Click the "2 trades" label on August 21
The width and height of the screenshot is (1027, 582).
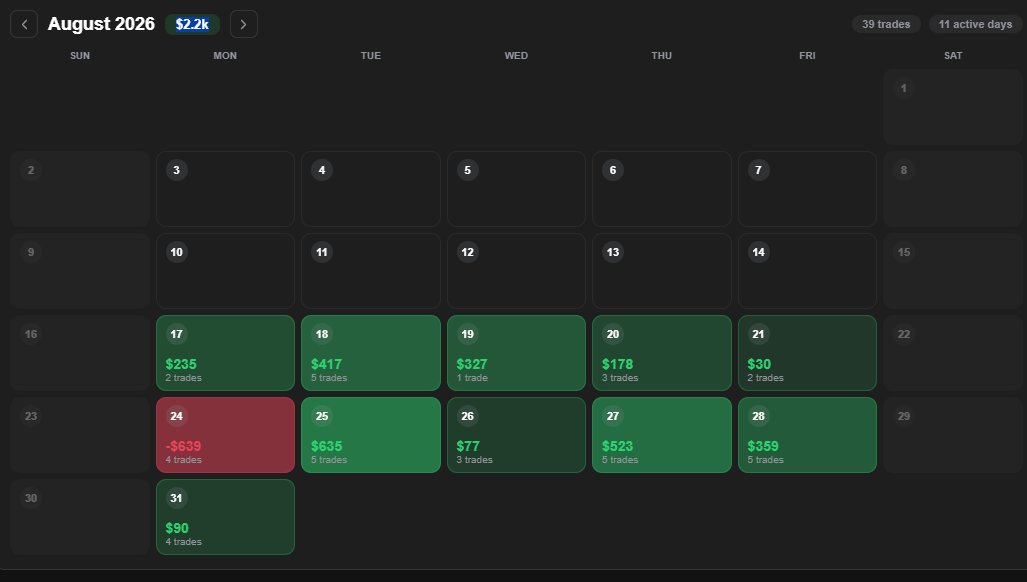point(765,378)
